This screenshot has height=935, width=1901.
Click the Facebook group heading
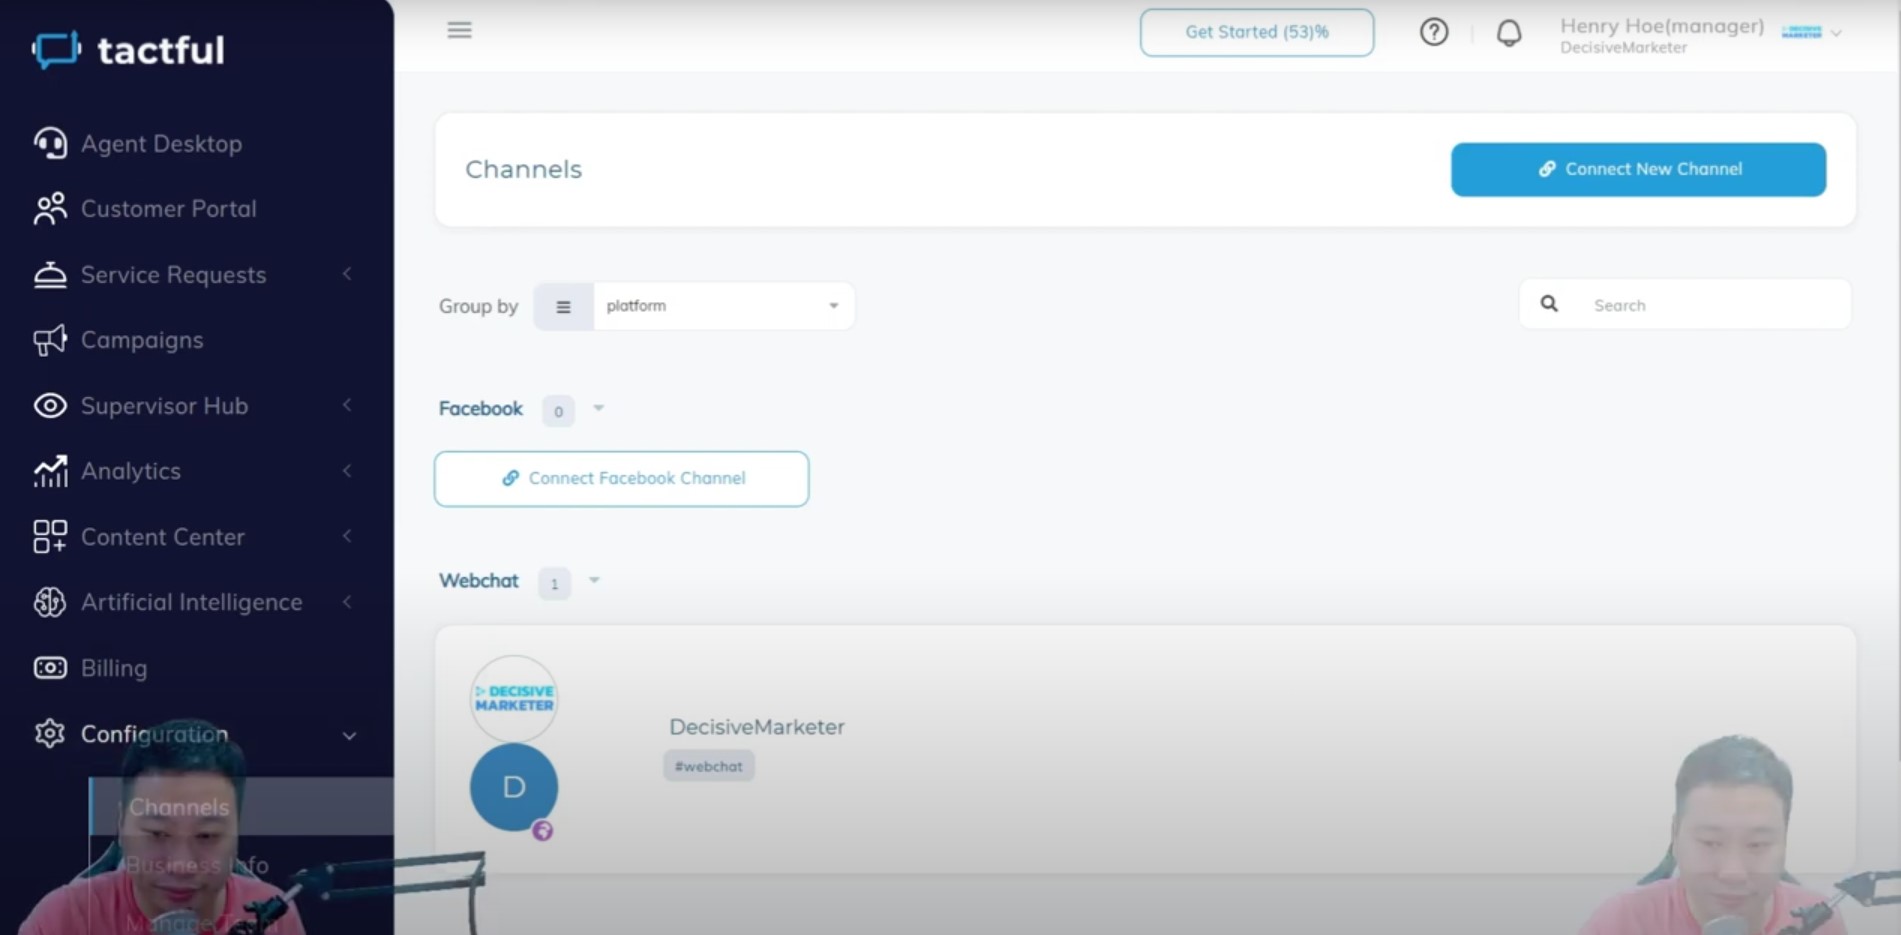point(480,408)
